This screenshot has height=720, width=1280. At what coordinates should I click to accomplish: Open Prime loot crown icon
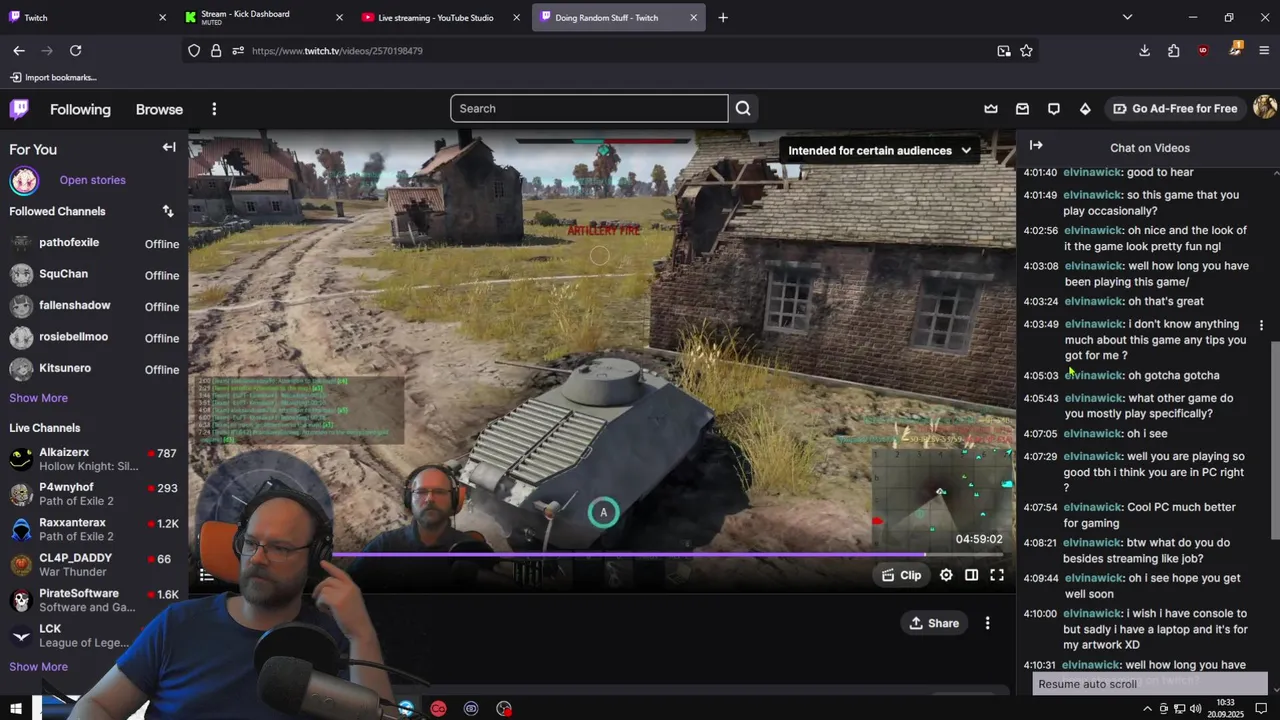tap(991, 109)
